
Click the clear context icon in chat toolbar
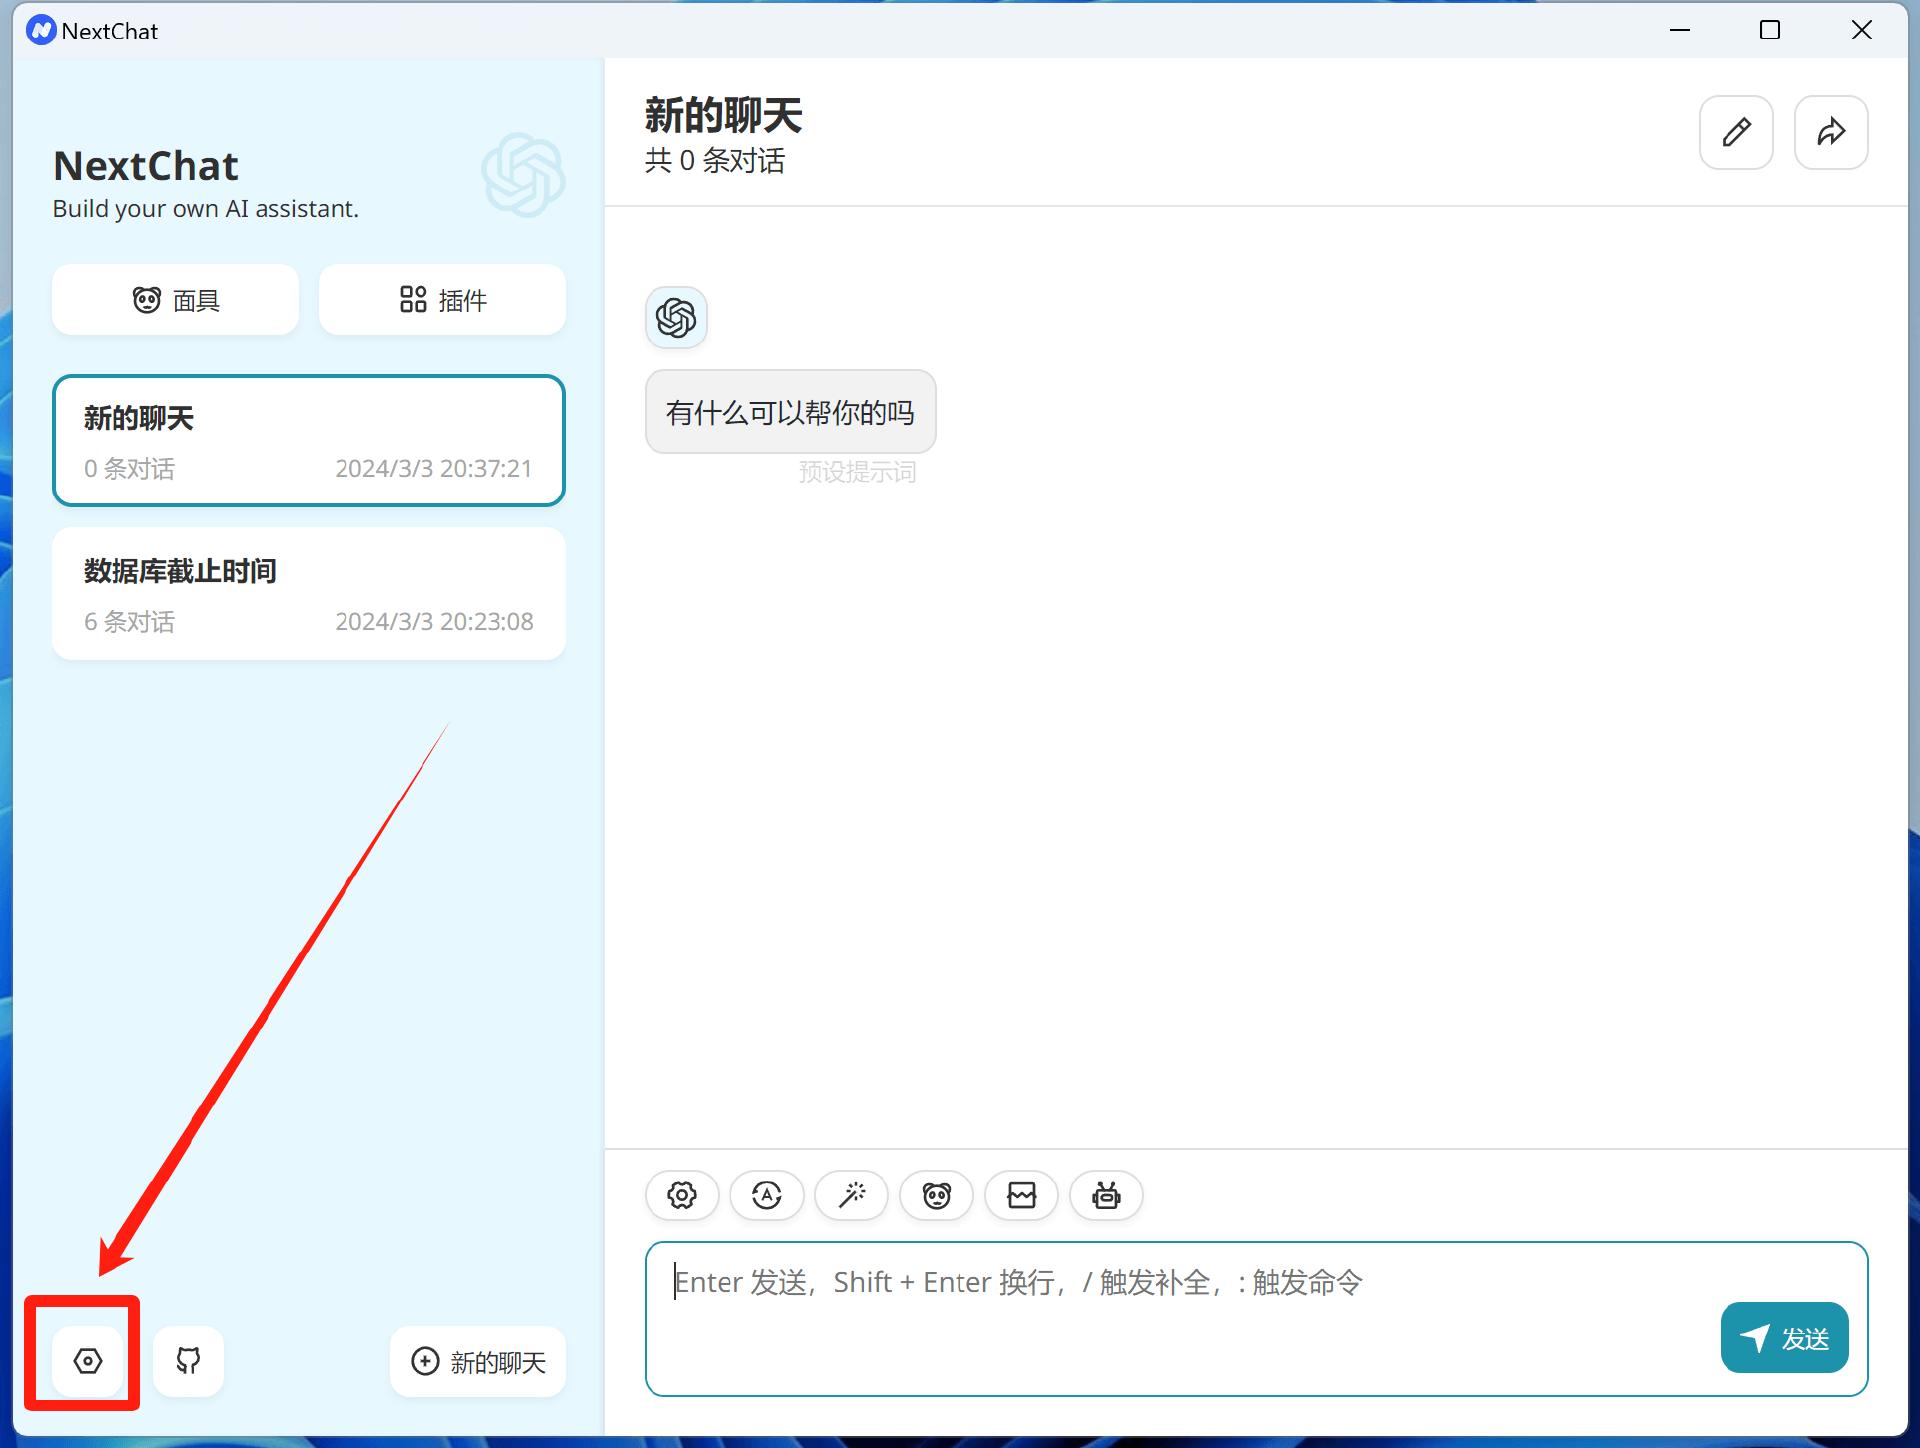tap(1021, 1195)
